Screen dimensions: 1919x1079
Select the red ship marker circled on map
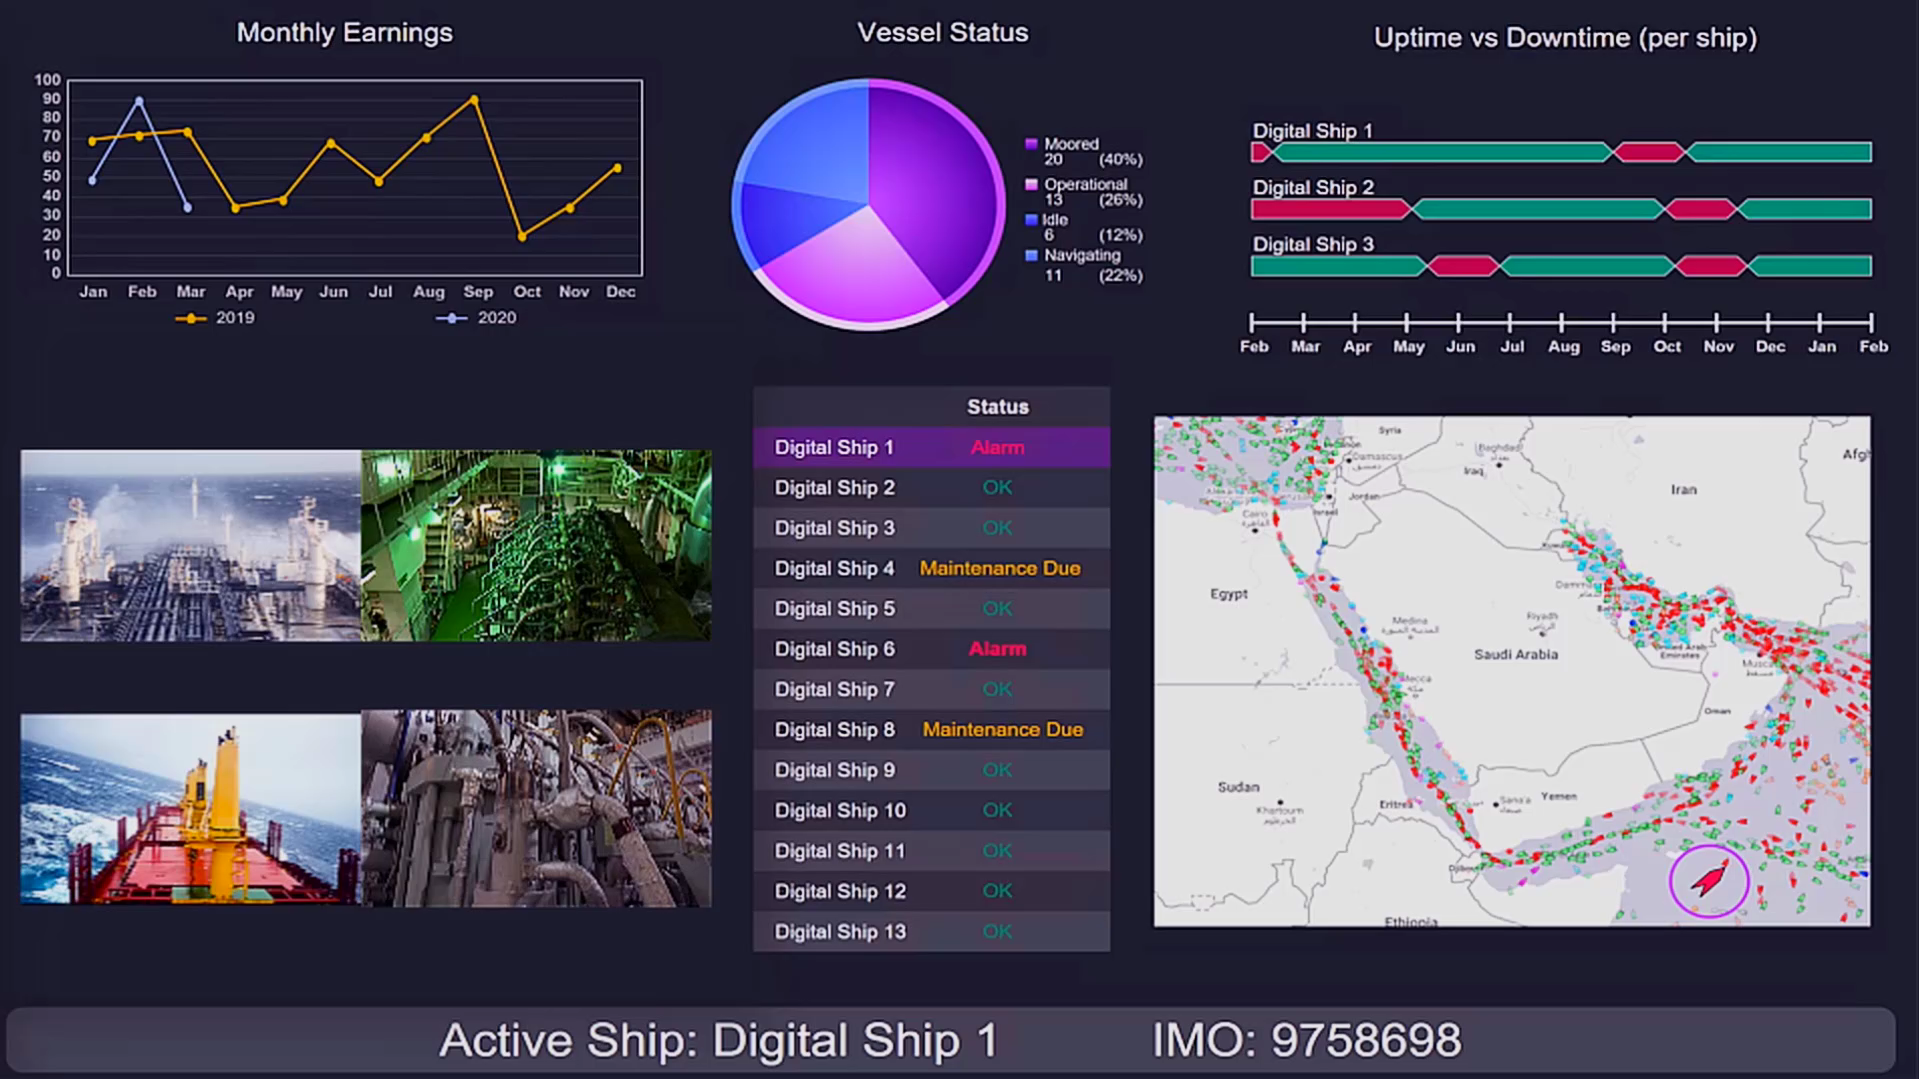pos(1709,880)
